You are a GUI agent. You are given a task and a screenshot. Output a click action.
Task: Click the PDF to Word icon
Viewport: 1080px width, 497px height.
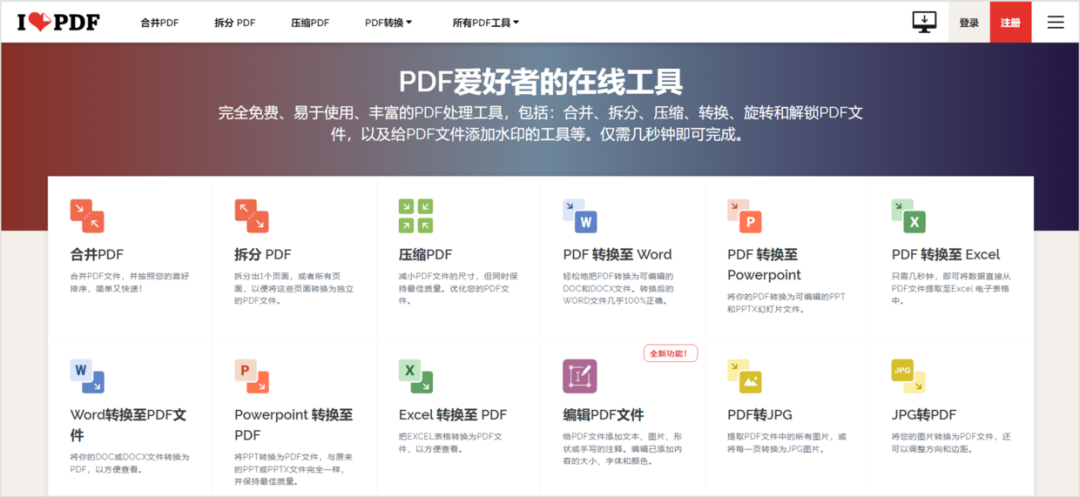(580, 215)
